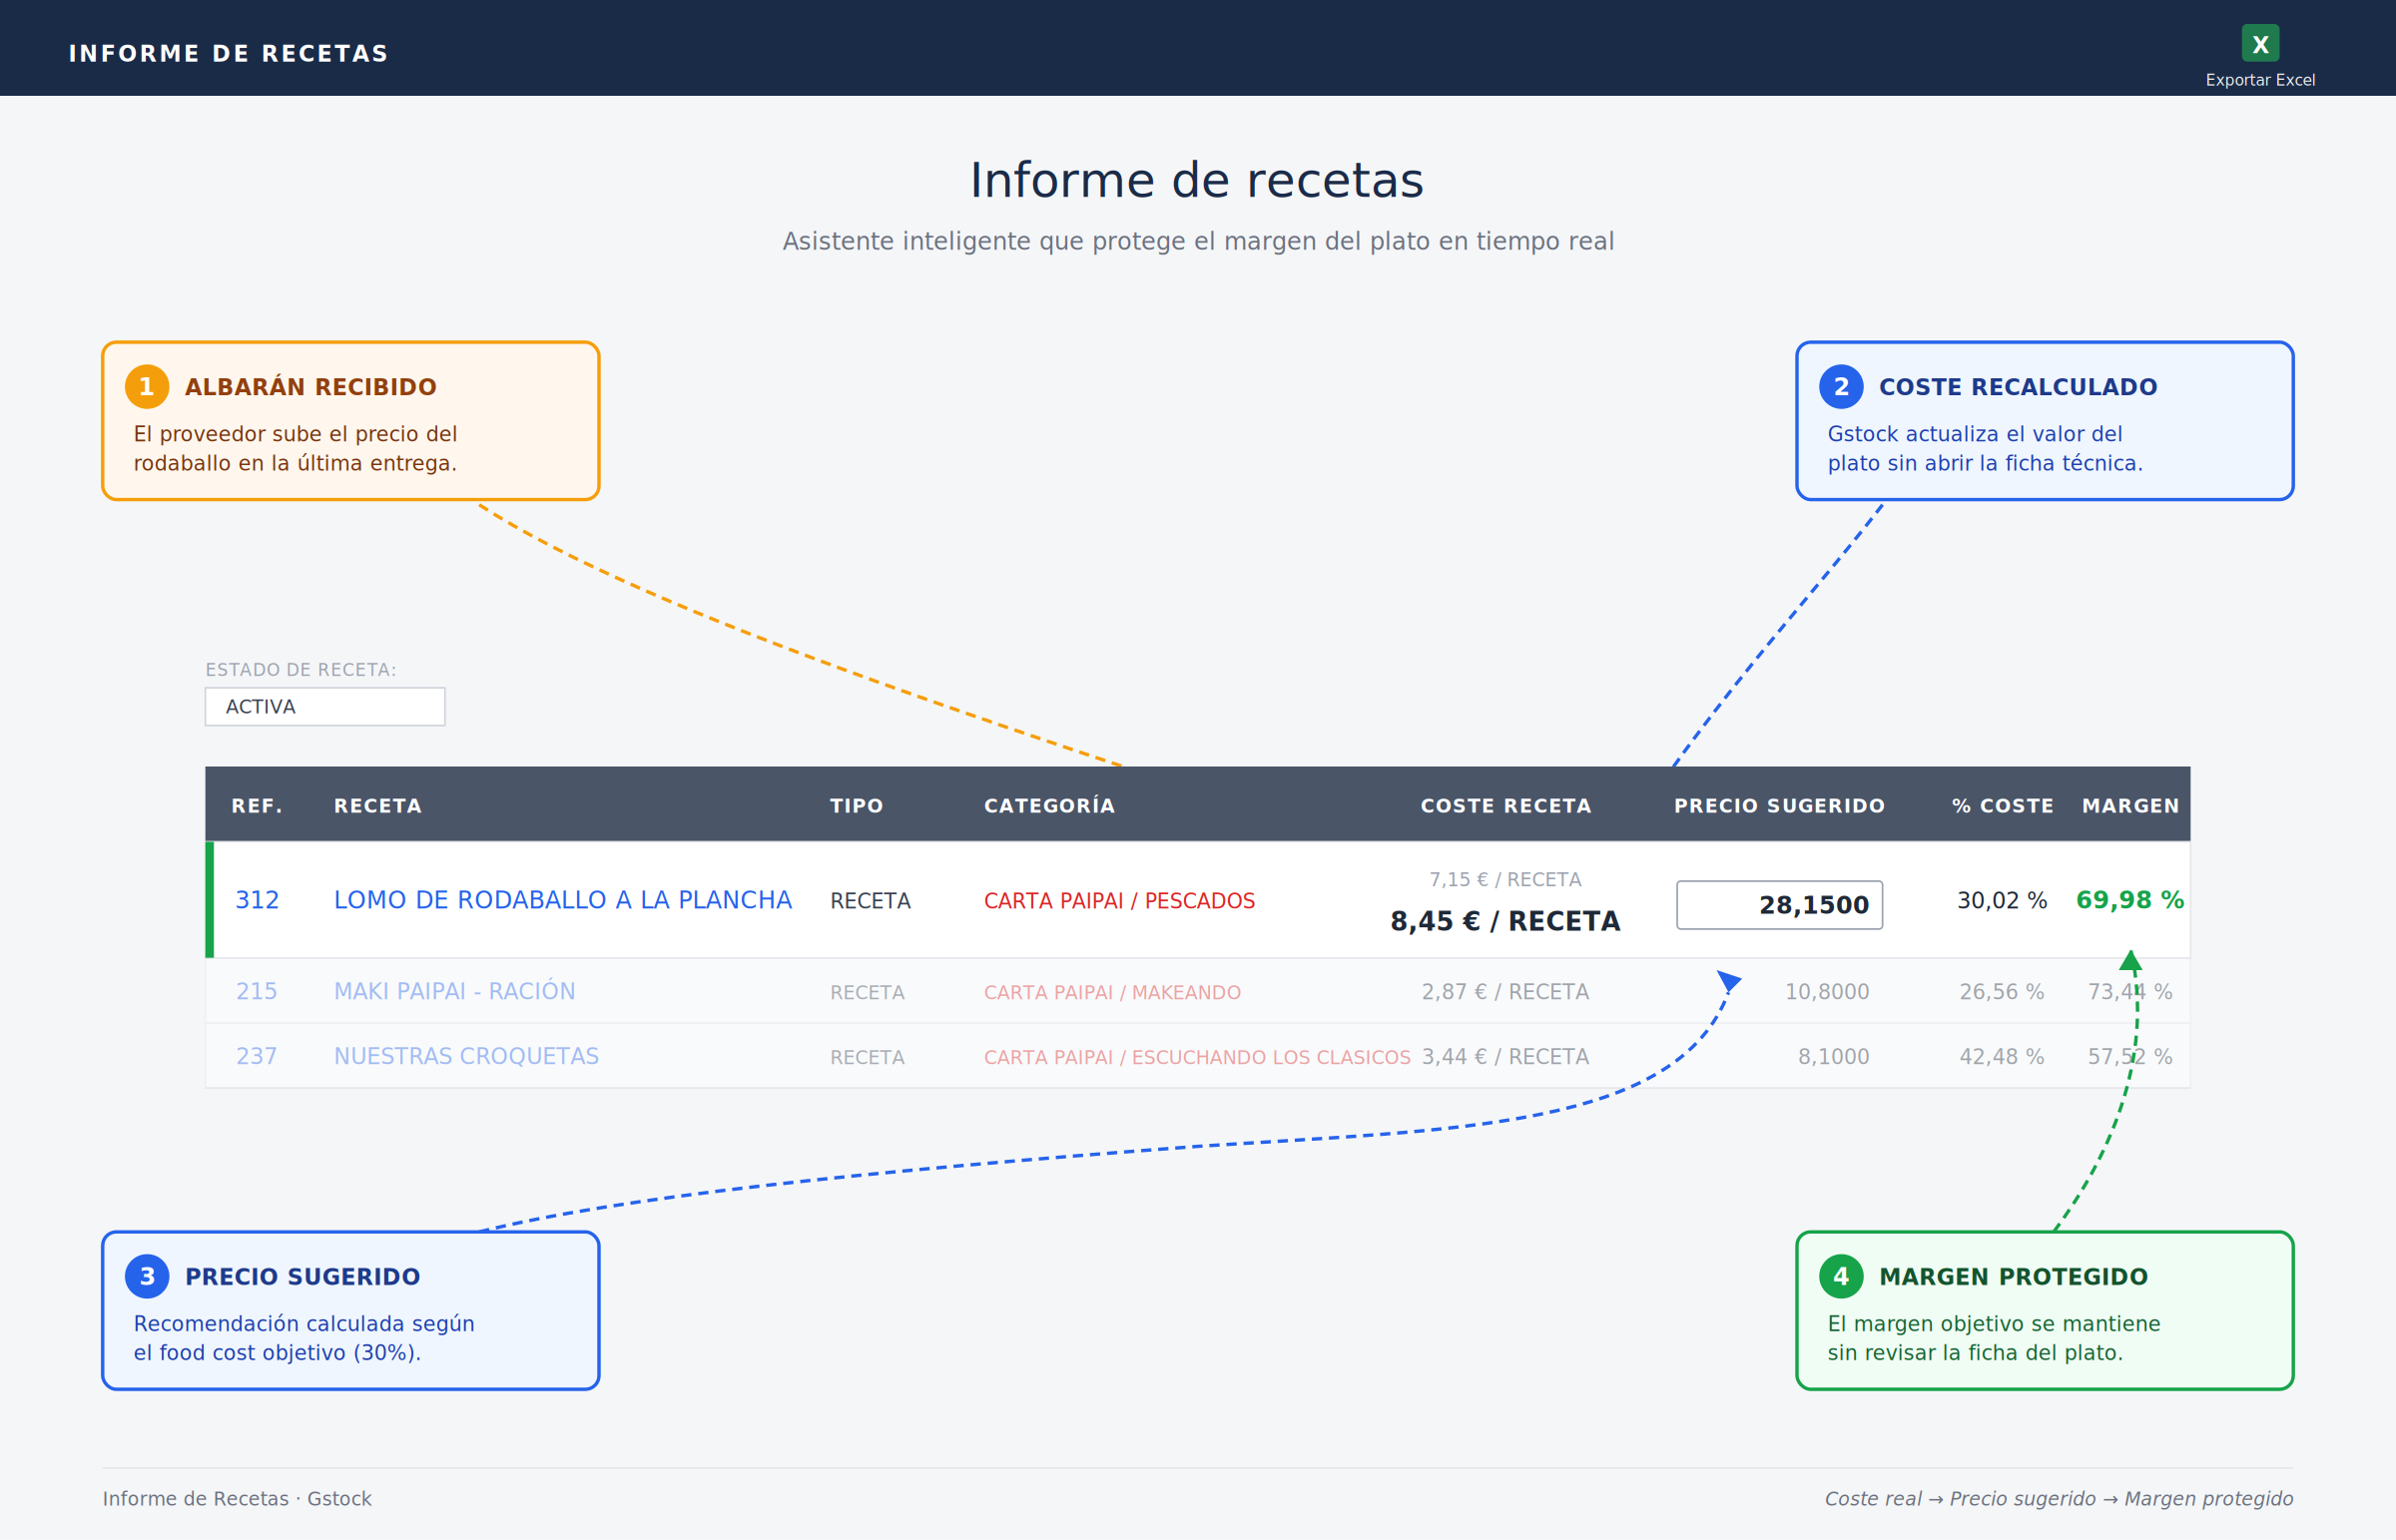Click the 8,45 € / RECETA cost

1505,921
